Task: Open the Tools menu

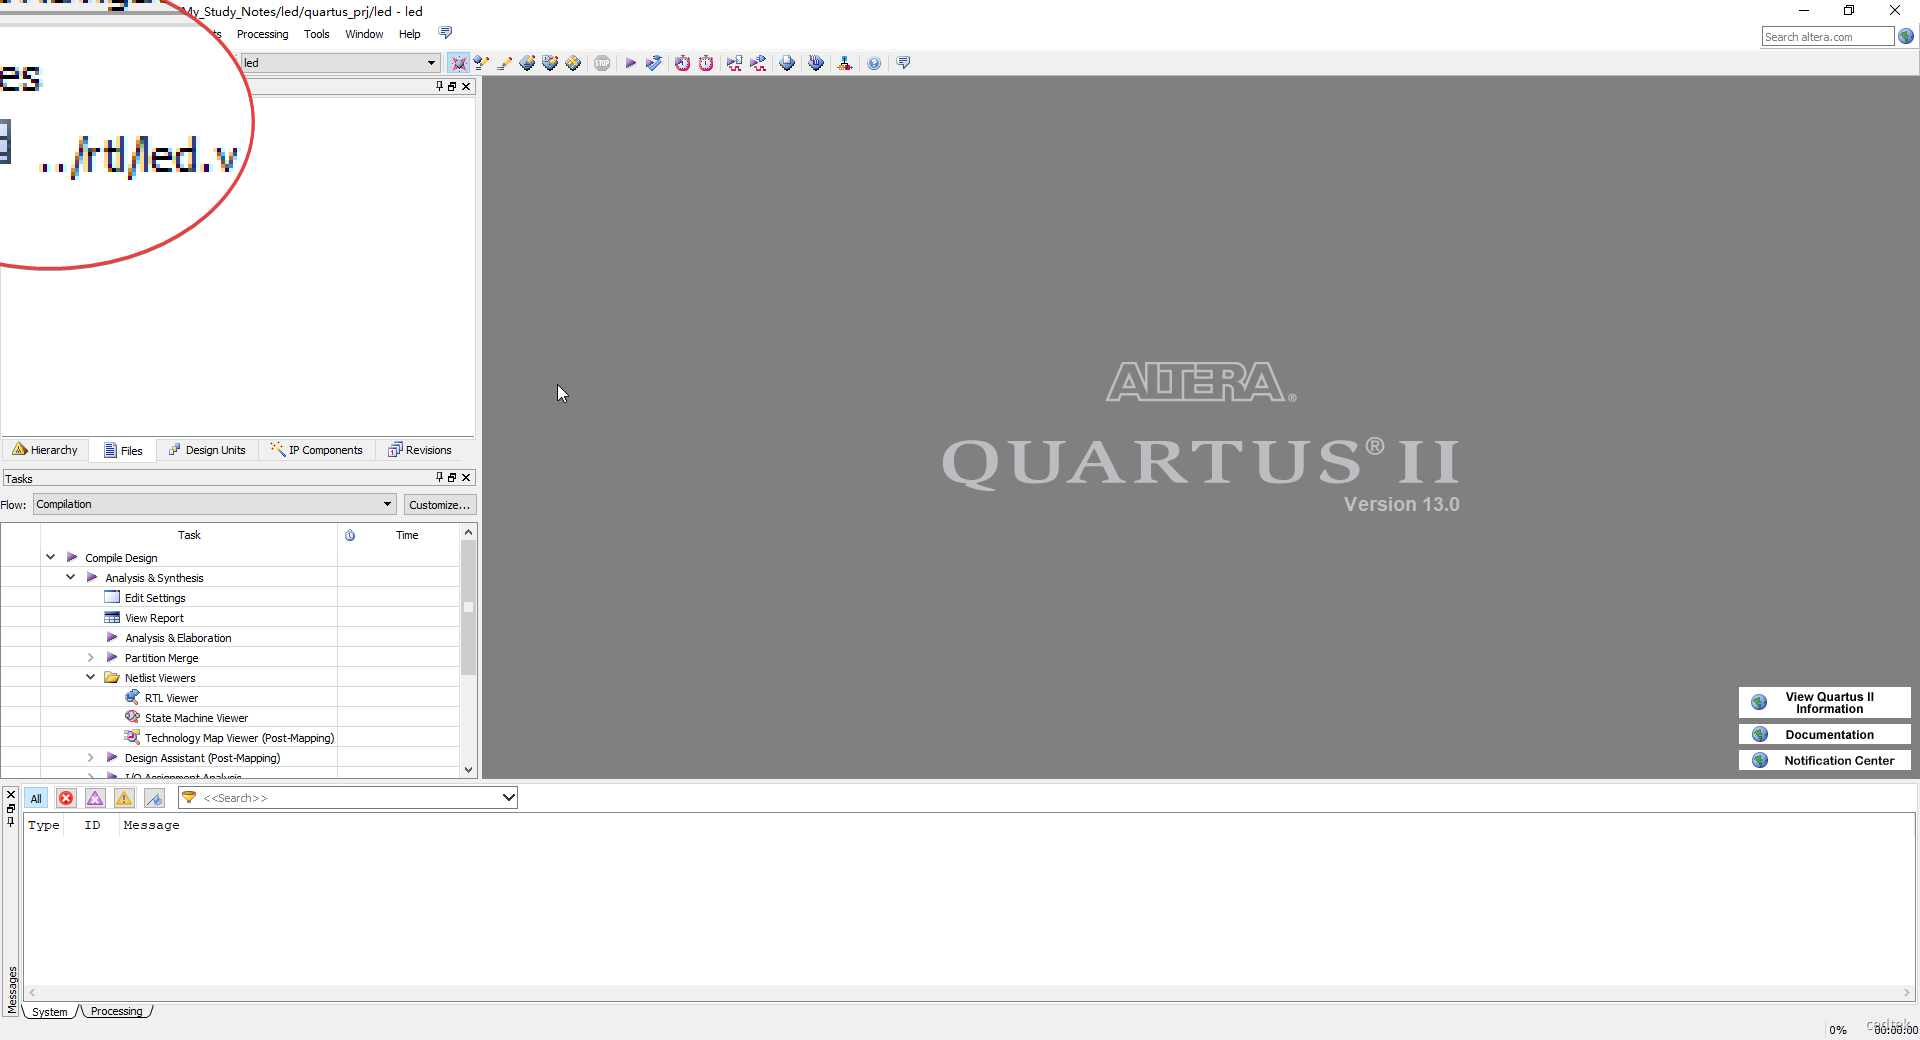Action: click(x=317, y=34)
